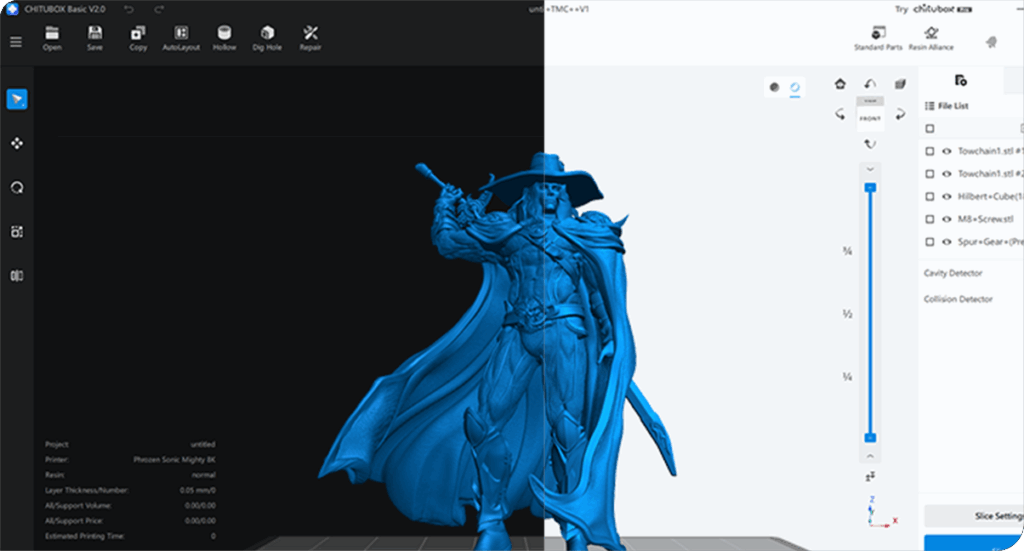This screenshot has height=551, width=1024.
Task: Click the Repair tool icon
Action: point(310,33)
